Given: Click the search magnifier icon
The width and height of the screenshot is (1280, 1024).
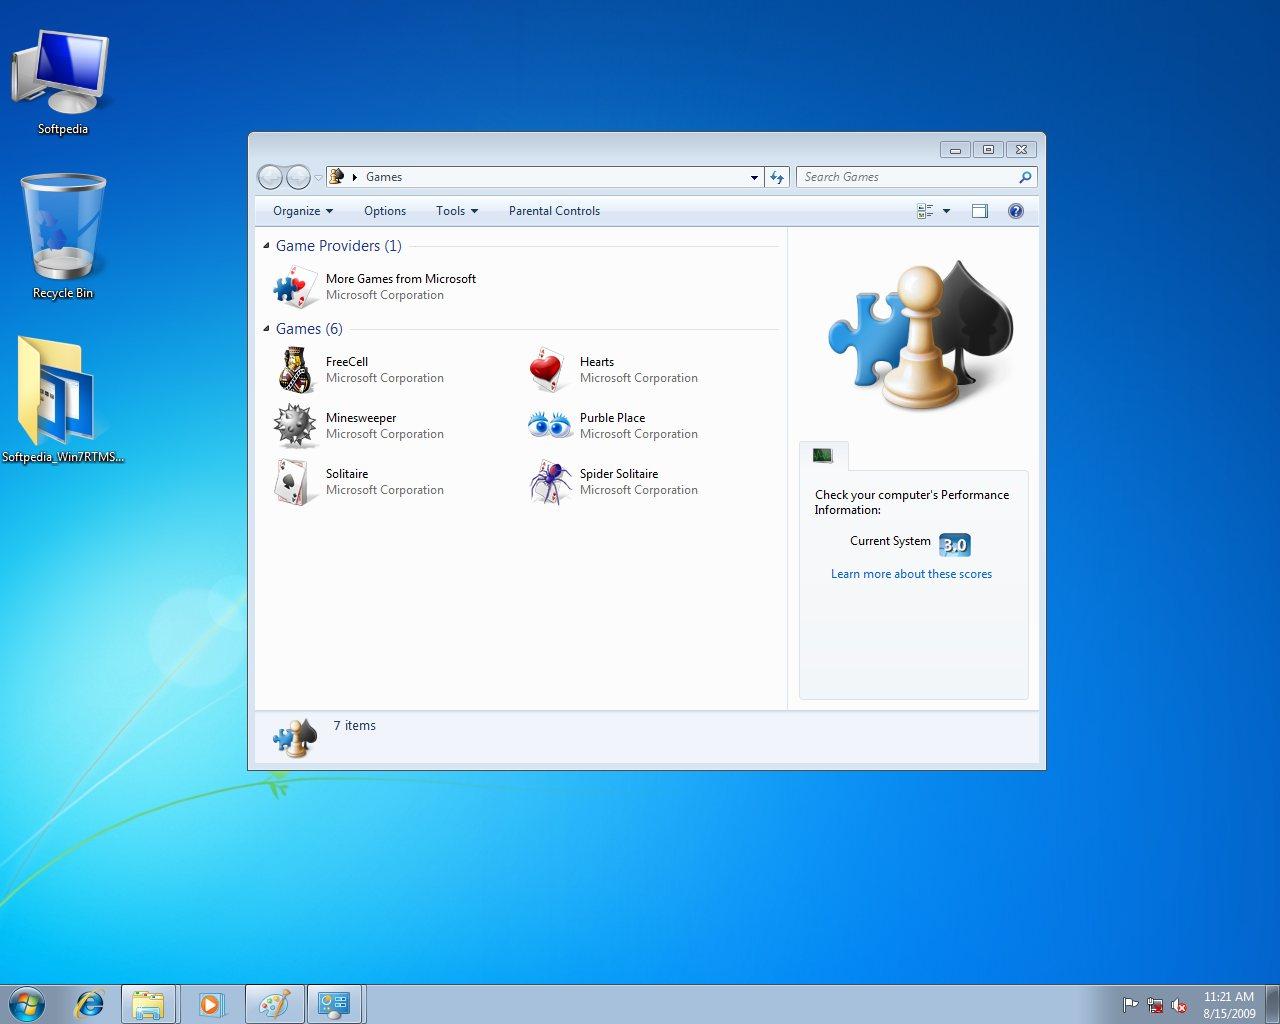Looking at the screenshot, I should tap(1025, 177).
